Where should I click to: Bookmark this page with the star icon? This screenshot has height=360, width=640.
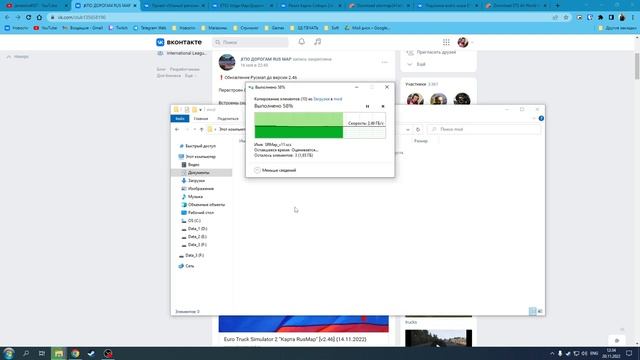(566, 18)
